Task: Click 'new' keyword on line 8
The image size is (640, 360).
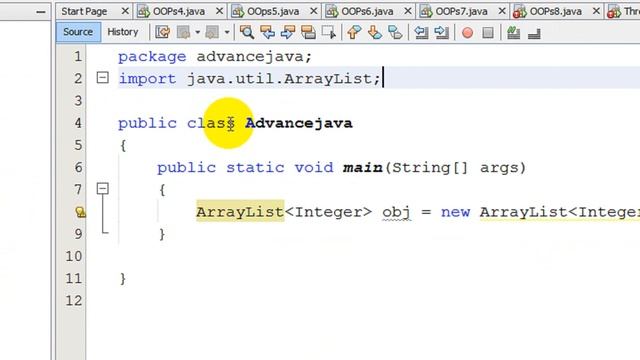Action: click(455, 212)
